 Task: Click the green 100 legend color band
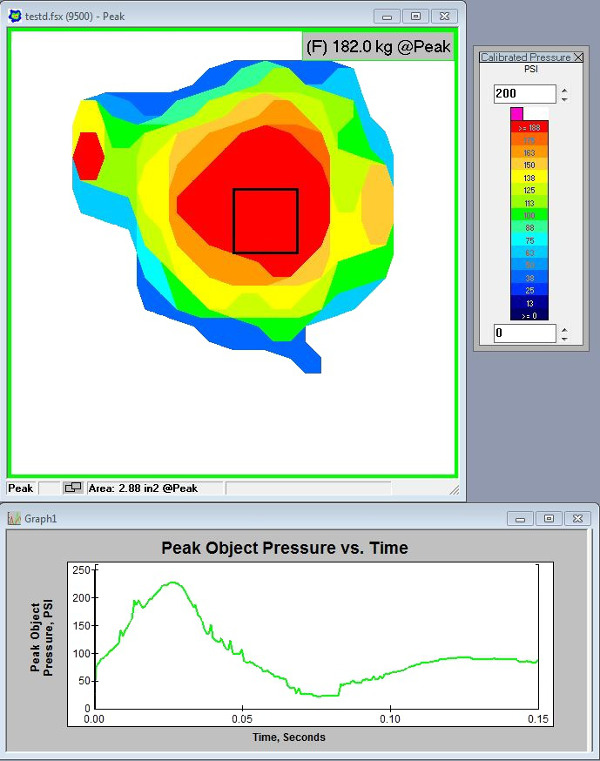pos(529,214)
